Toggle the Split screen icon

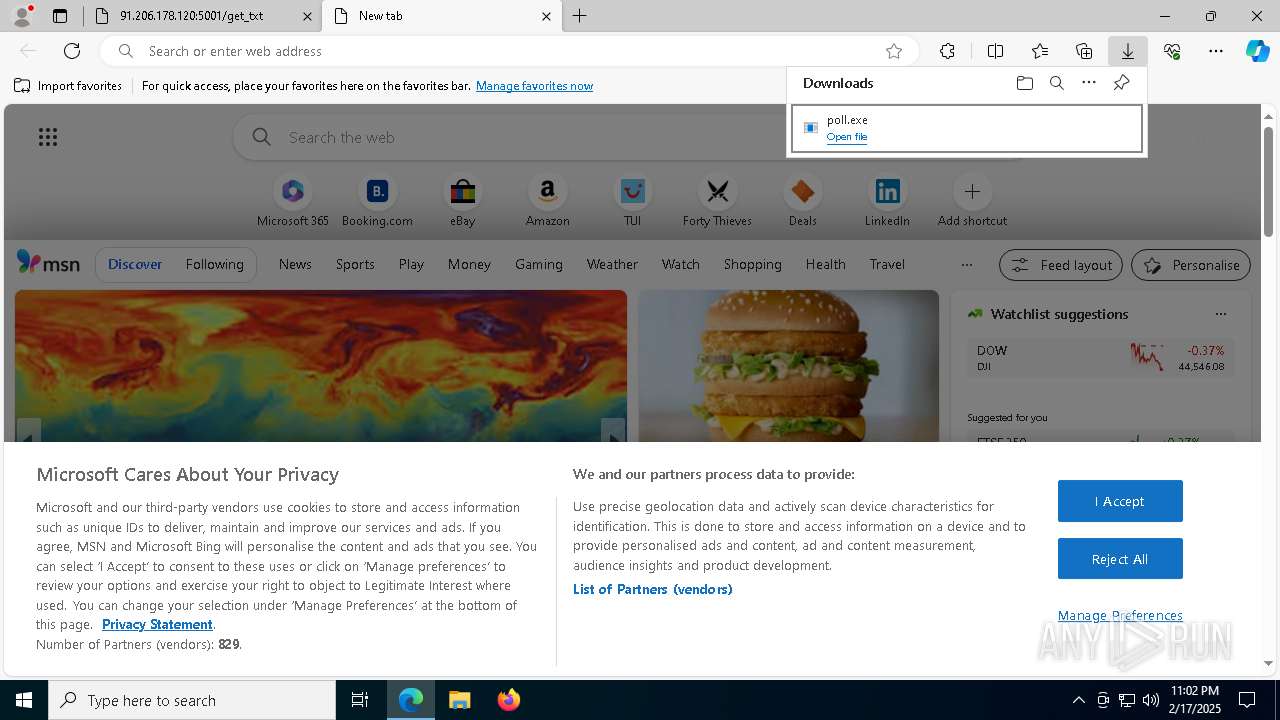pos(995,51)
